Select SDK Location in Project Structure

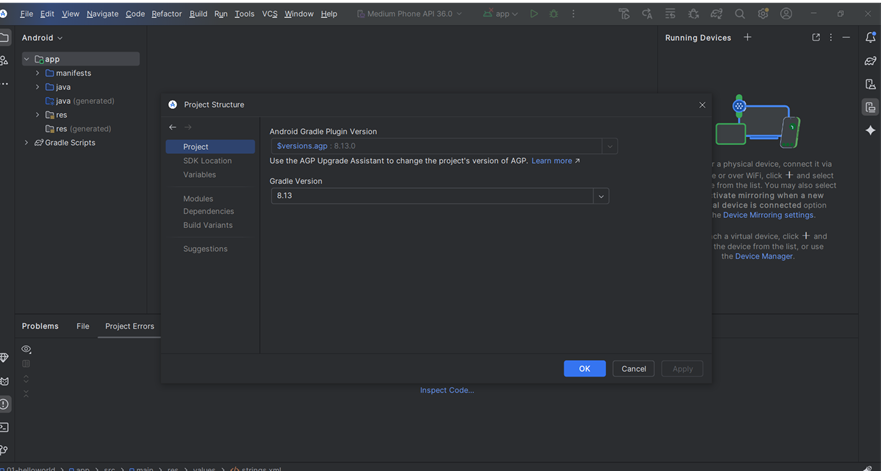point(207,160)
